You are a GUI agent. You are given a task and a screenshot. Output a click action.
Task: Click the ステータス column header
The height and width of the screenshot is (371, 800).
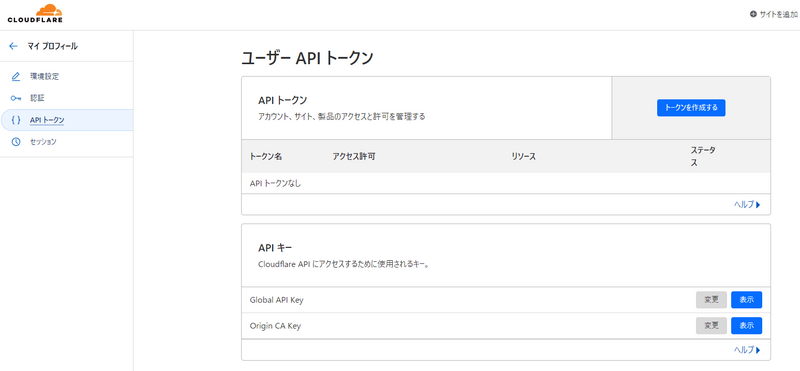[x=703, y=157]
